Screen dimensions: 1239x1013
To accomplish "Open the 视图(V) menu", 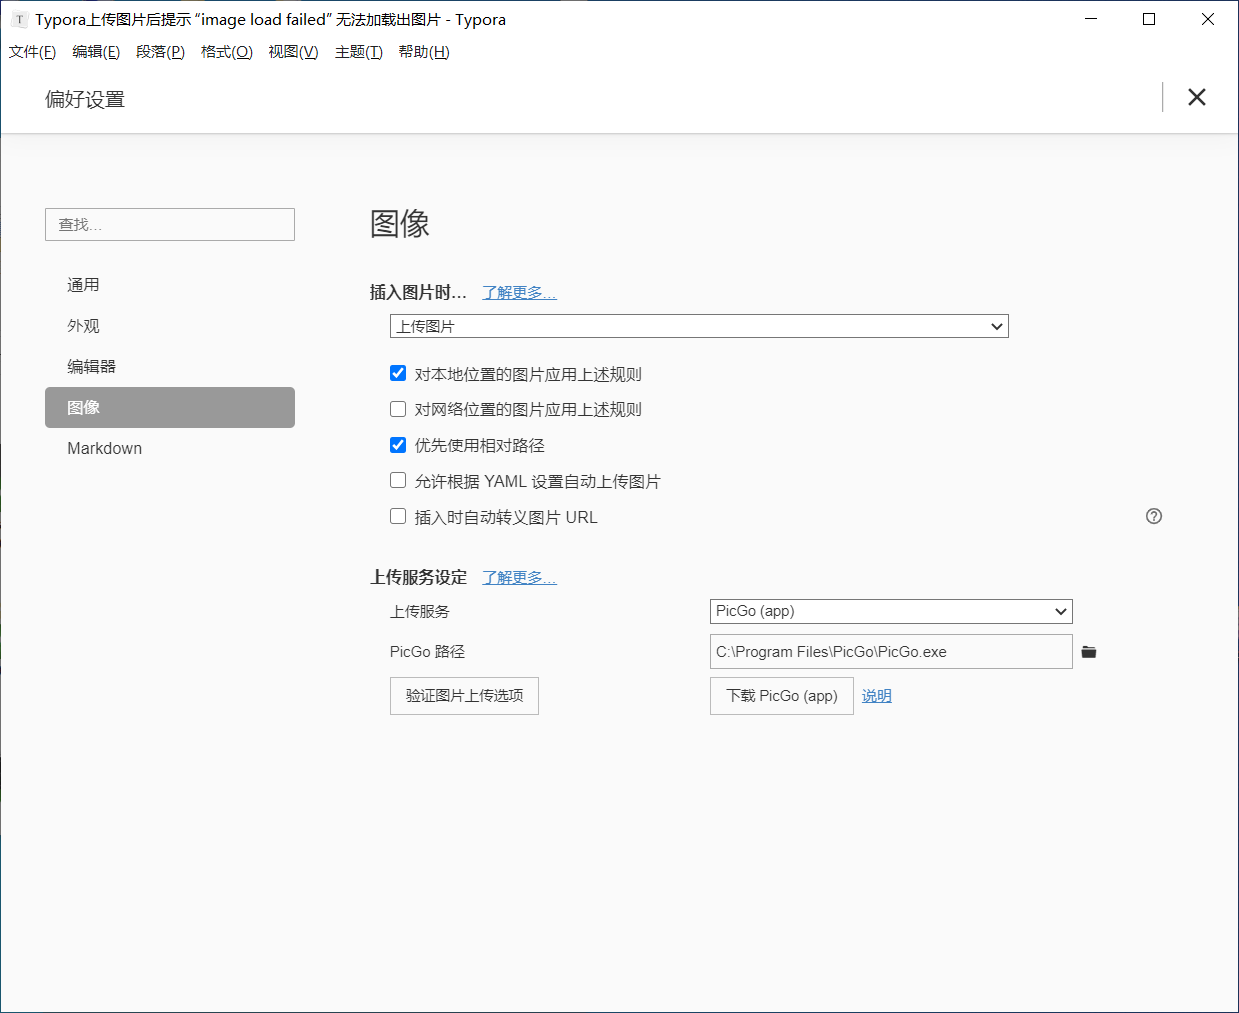I will pos(293,52).
